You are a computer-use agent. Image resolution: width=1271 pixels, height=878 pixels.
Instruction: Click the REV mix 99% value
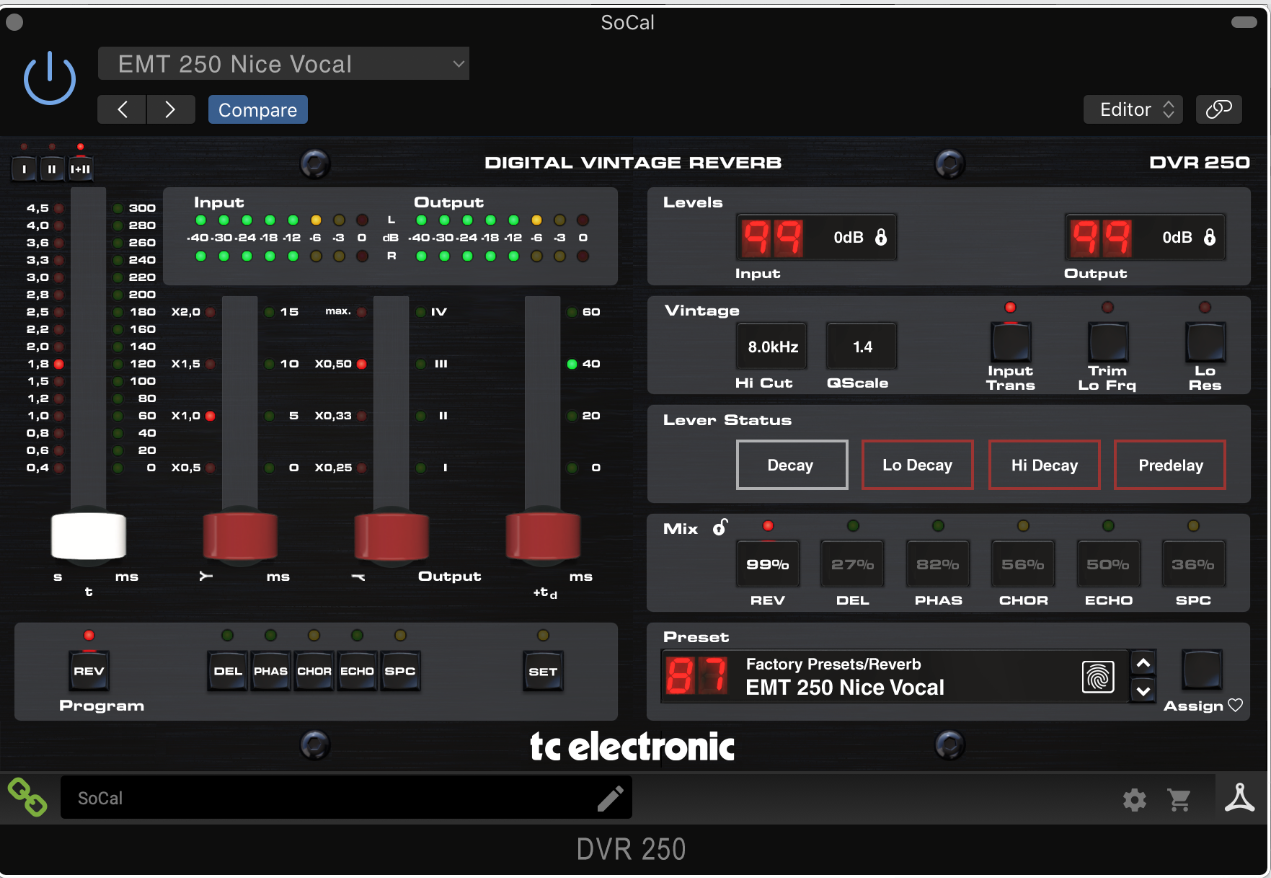[767, 565]
